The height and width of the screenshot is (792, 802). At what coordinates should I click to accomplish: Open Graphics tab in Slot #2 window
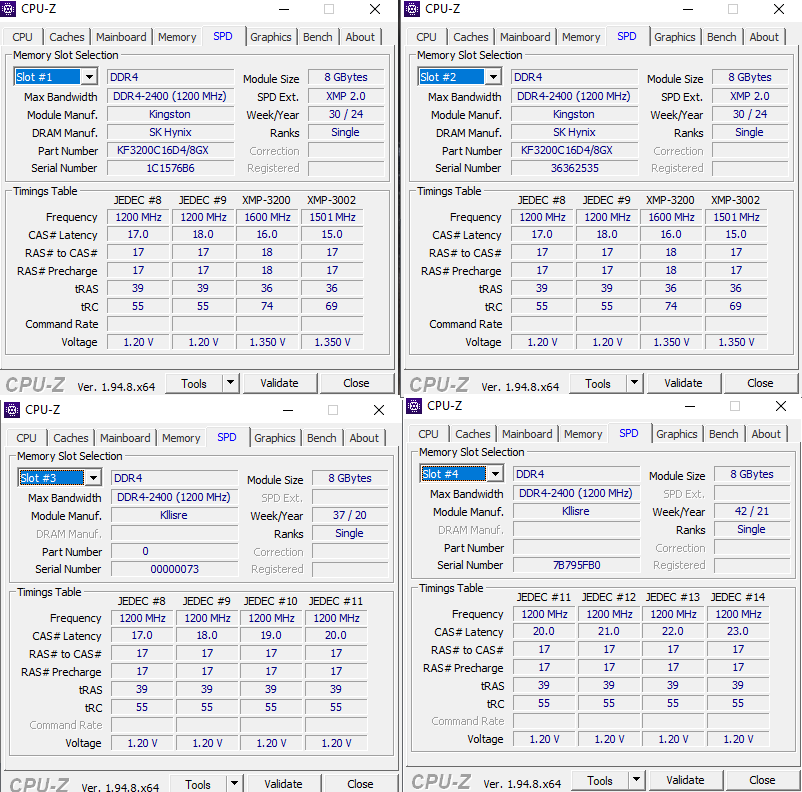pos(675,37)
